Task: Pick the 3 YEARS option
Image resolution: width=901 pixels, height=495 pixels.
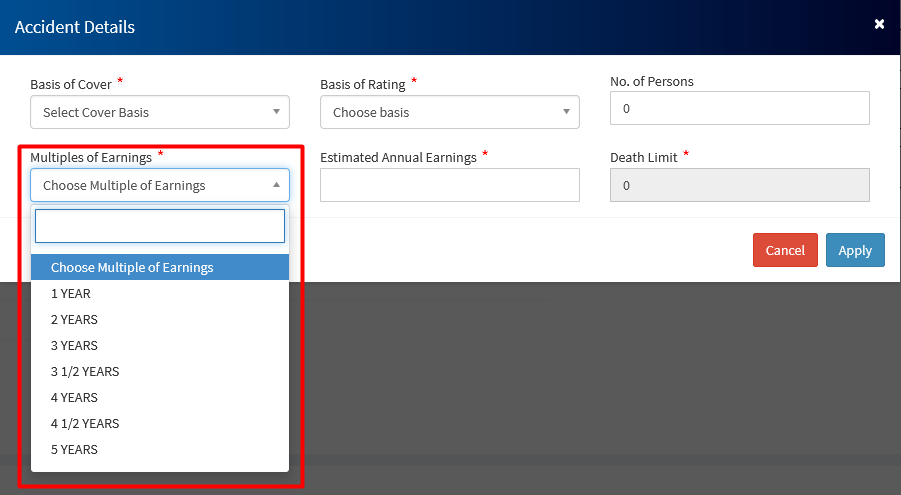Action: 74,346
